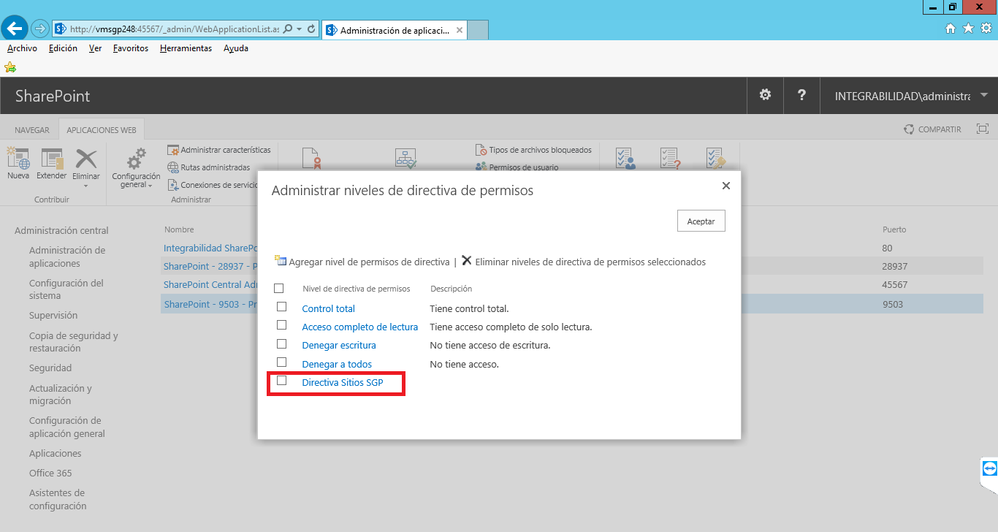Check the Acceso completo de lectura checkbox
The image size is (998, 532).
(x=281, y=325)
